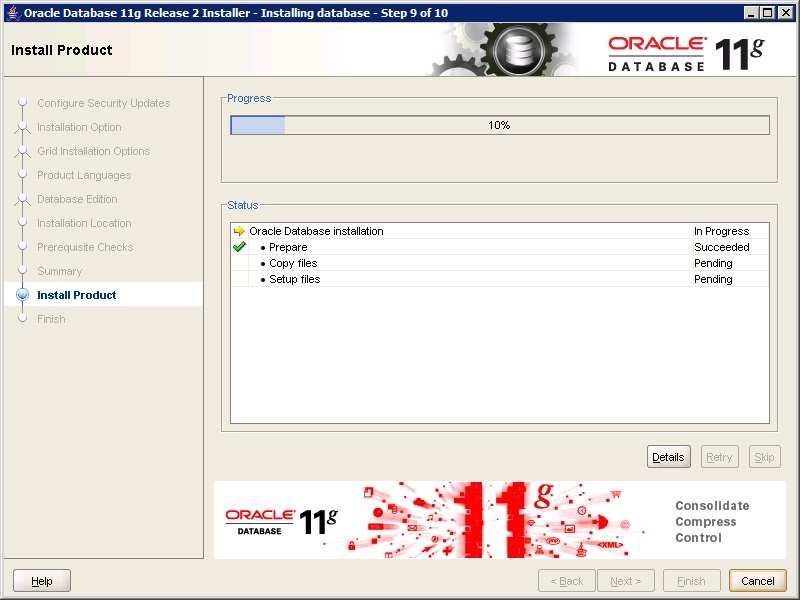Screen dimensions: 800x600
Task: Click the yellow arrow in-progress icon
Action: tap(239, 231)
